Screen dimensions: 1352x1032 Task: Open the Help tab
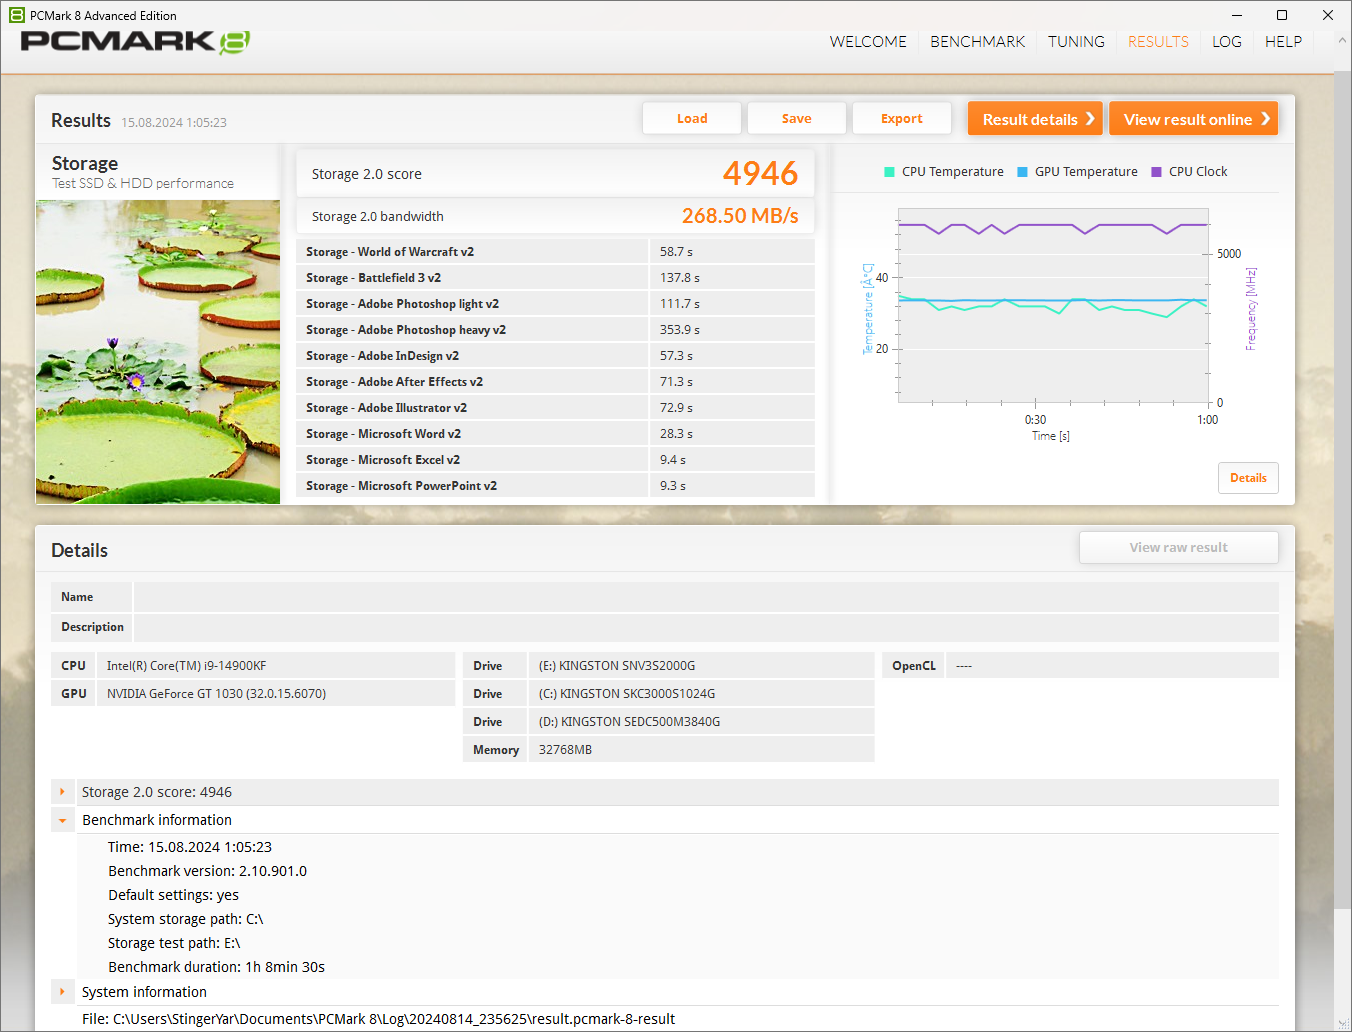point(1283,42)
